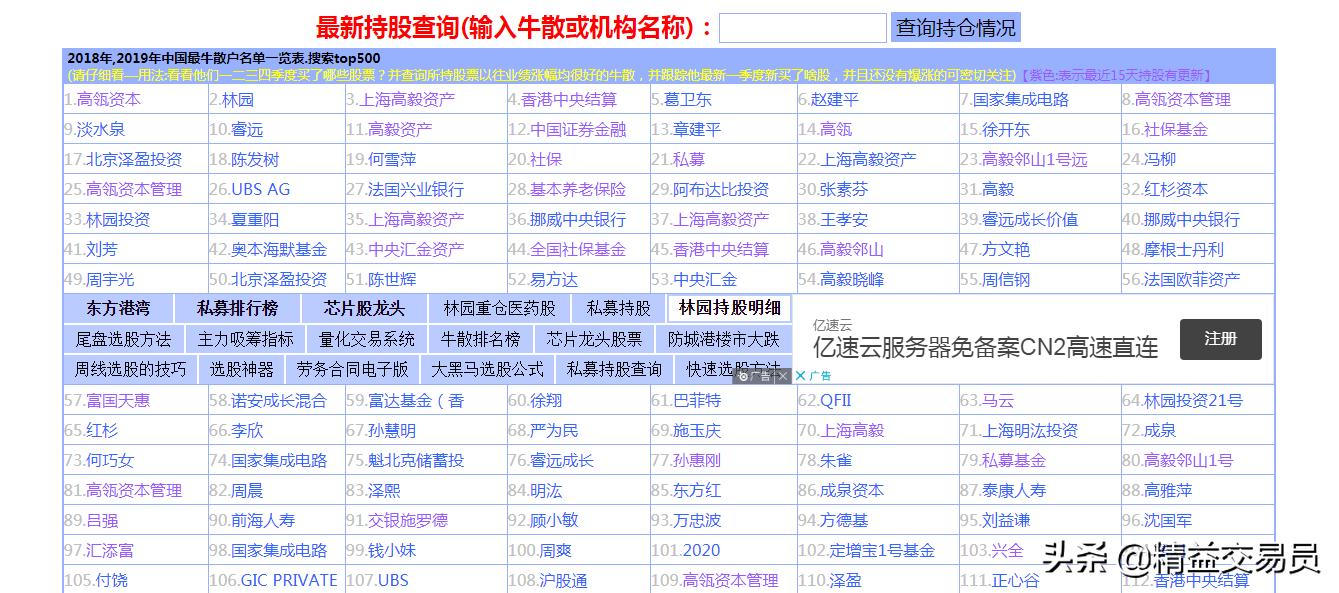This screenshot has width=1339, height=593.
Task: Open the 私募排行榜 tab
Action: [237, 308]
